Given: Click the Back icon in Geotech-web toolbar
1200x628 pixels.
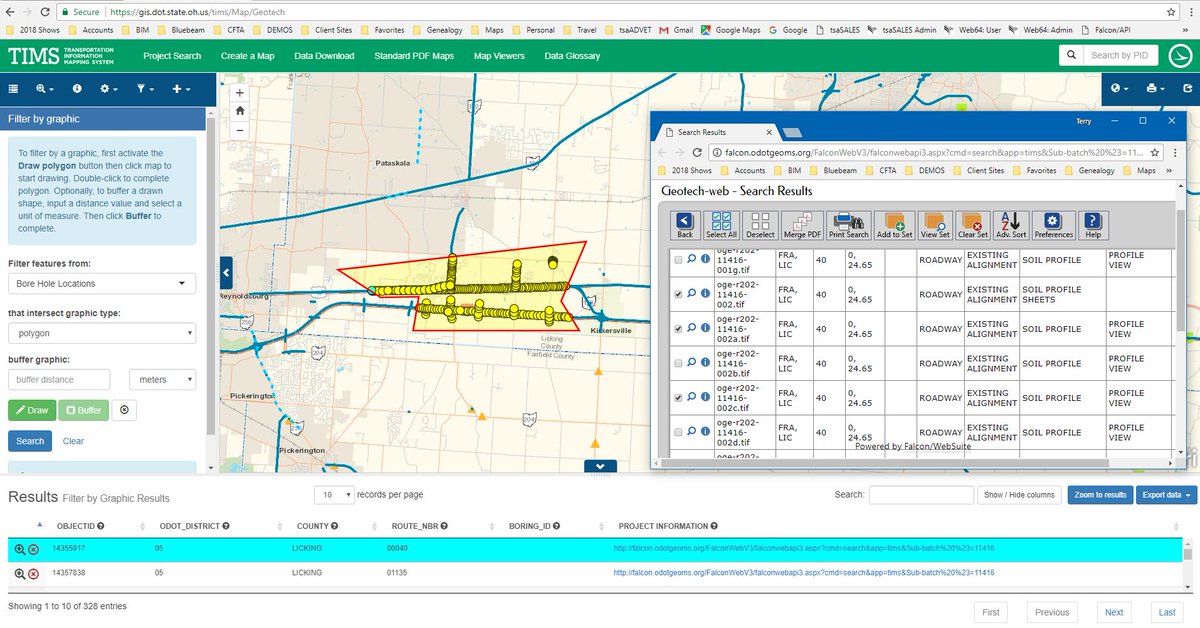Looking at the screenshot, I should pyautogui.click(x=685, y=224).
